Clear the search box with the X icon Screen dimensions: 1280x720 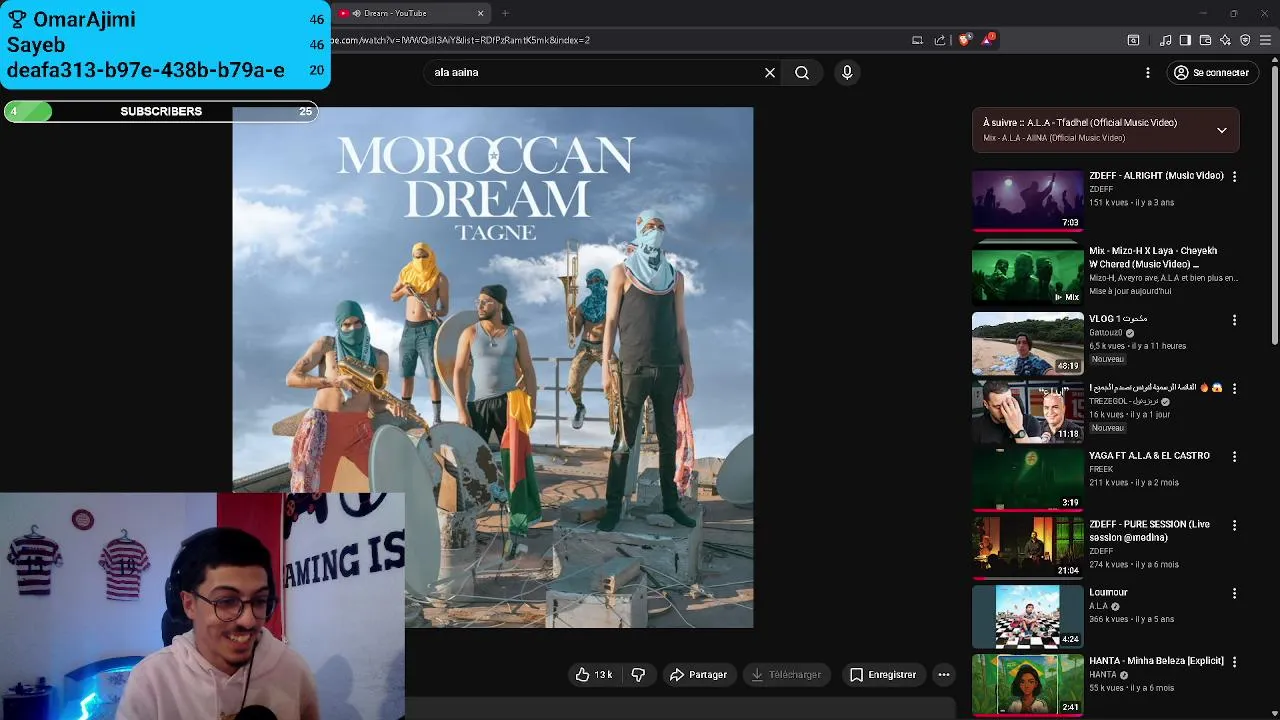point(770,72)
